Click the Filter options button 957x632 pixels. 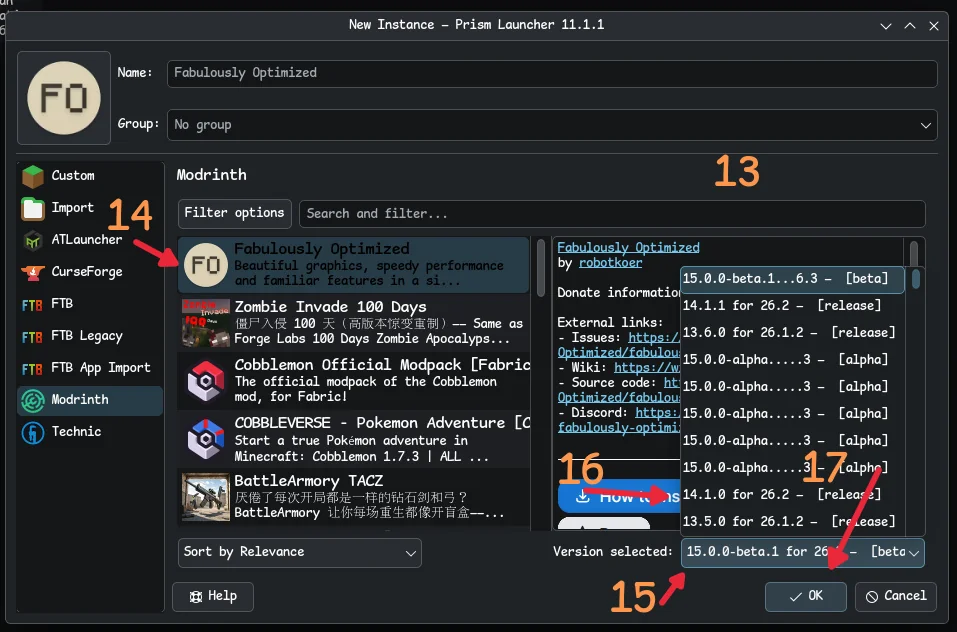click(x=234, y=214)
